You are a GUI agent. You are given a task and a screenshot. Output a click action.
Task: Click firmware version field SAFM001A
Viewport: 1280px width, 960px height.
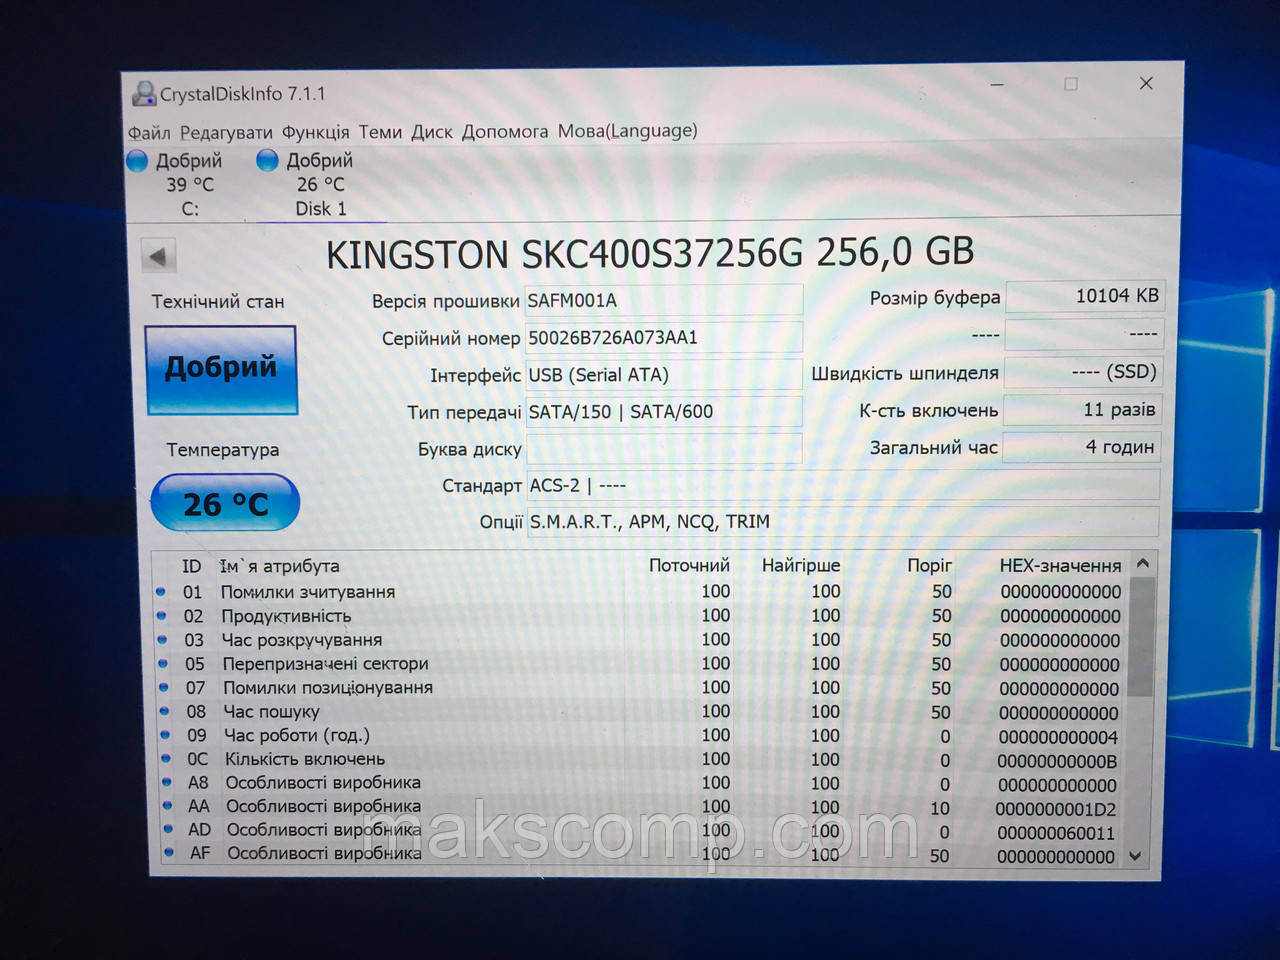pyautogui.click(x=663, y=300)
